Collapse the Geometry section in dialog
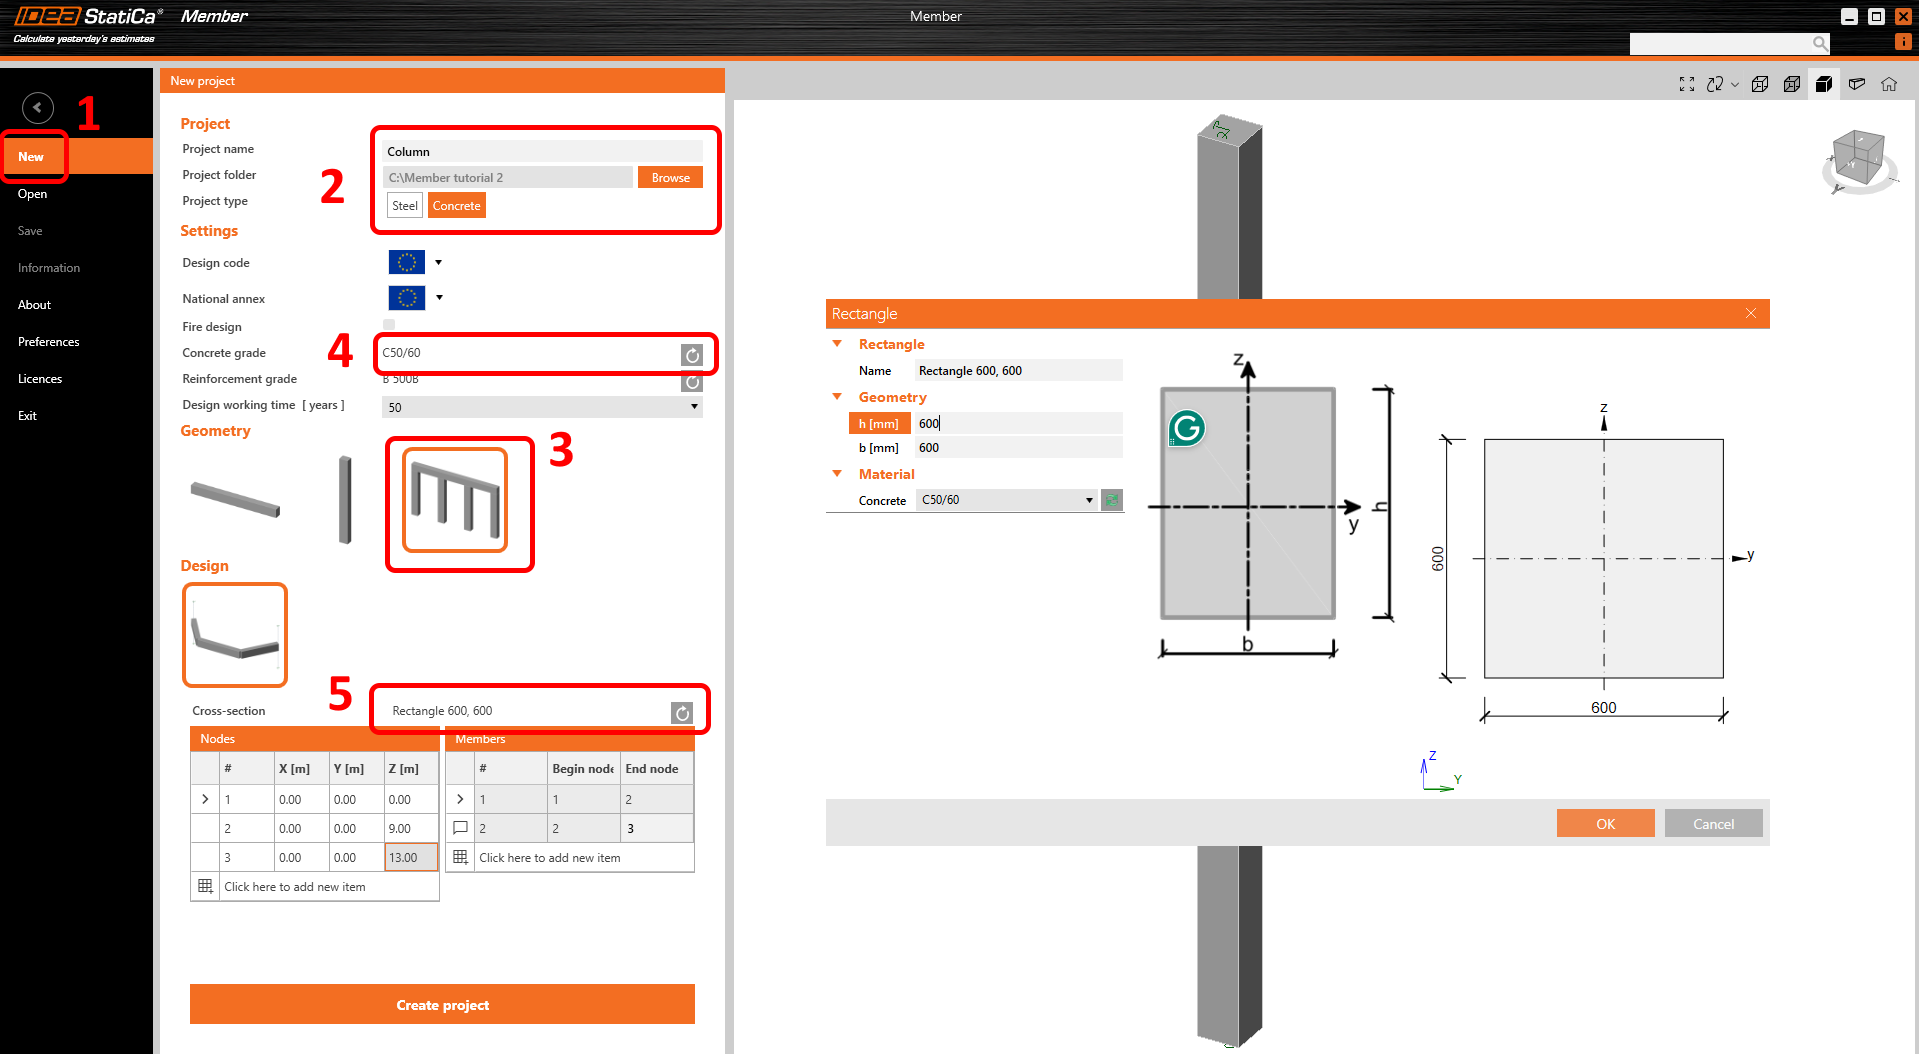 (837, 396)
